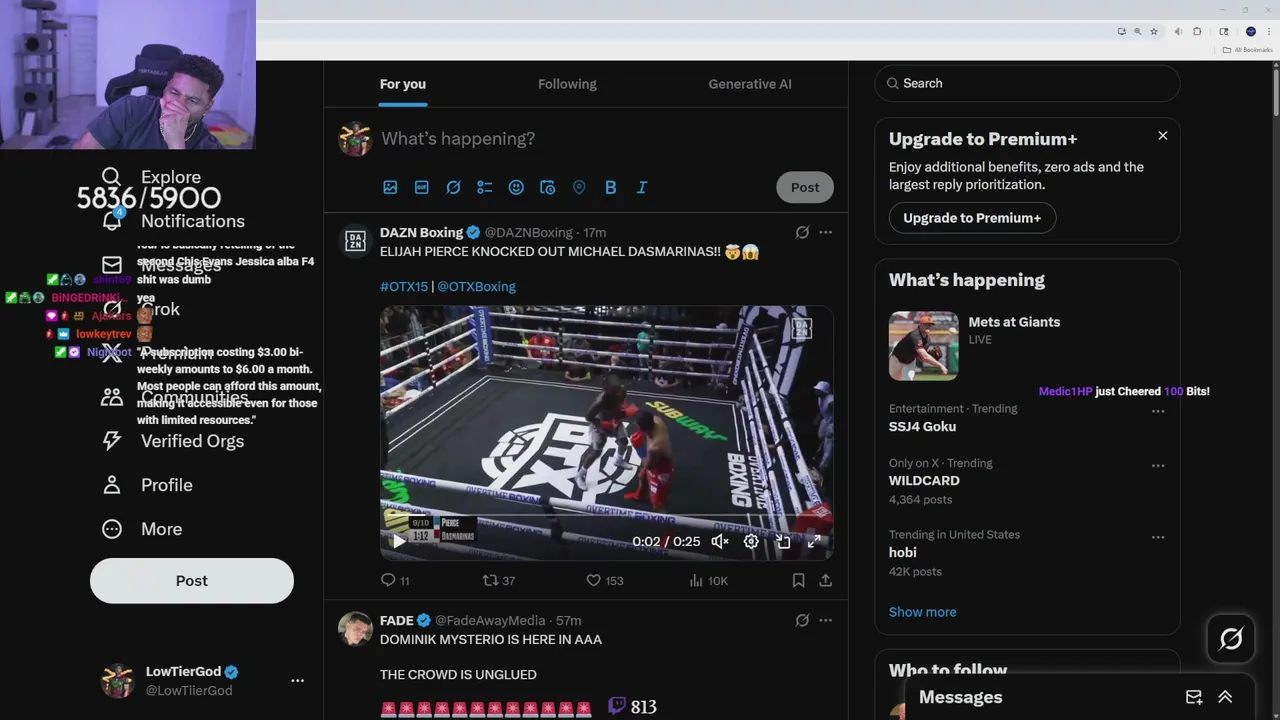Open Mets at Giants live thumbnail
Screen dimensions: 1280x720
[x=923, y=346]
